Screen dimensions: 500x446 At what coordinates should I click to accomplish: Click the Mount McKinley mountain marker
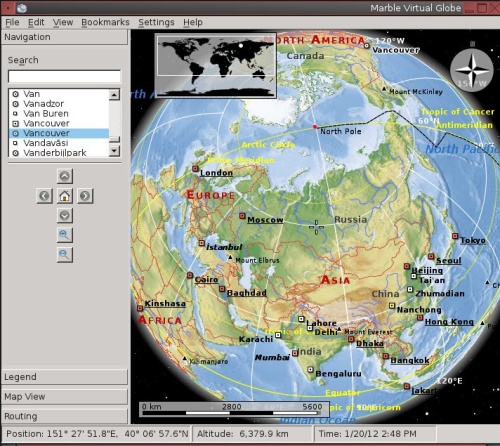click(384, 89)
